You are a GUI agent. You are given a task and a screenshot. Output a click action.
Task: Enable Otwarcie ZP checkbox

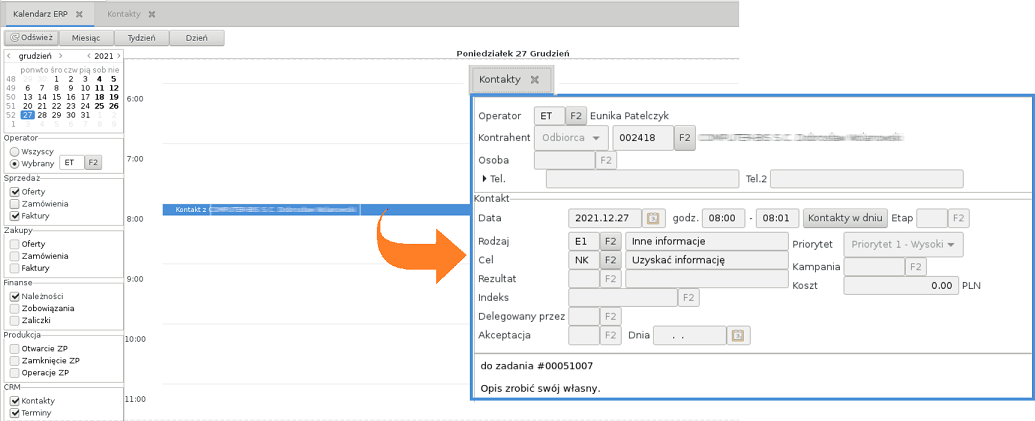(x=15, y=348)
